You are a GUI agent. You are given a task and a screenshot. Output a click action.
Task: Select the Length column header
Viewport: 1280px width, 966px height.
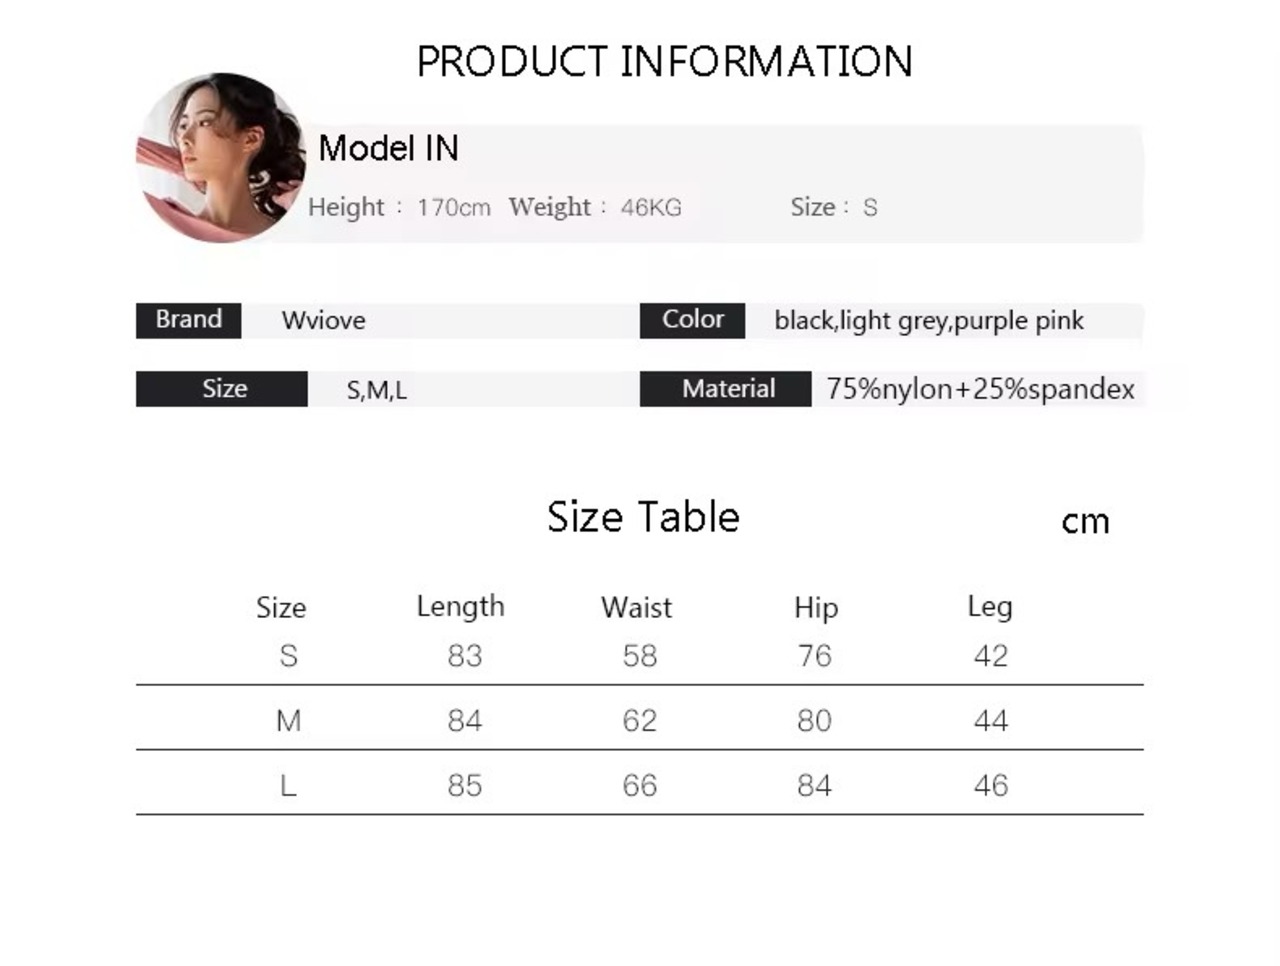(x=460, y=607)
